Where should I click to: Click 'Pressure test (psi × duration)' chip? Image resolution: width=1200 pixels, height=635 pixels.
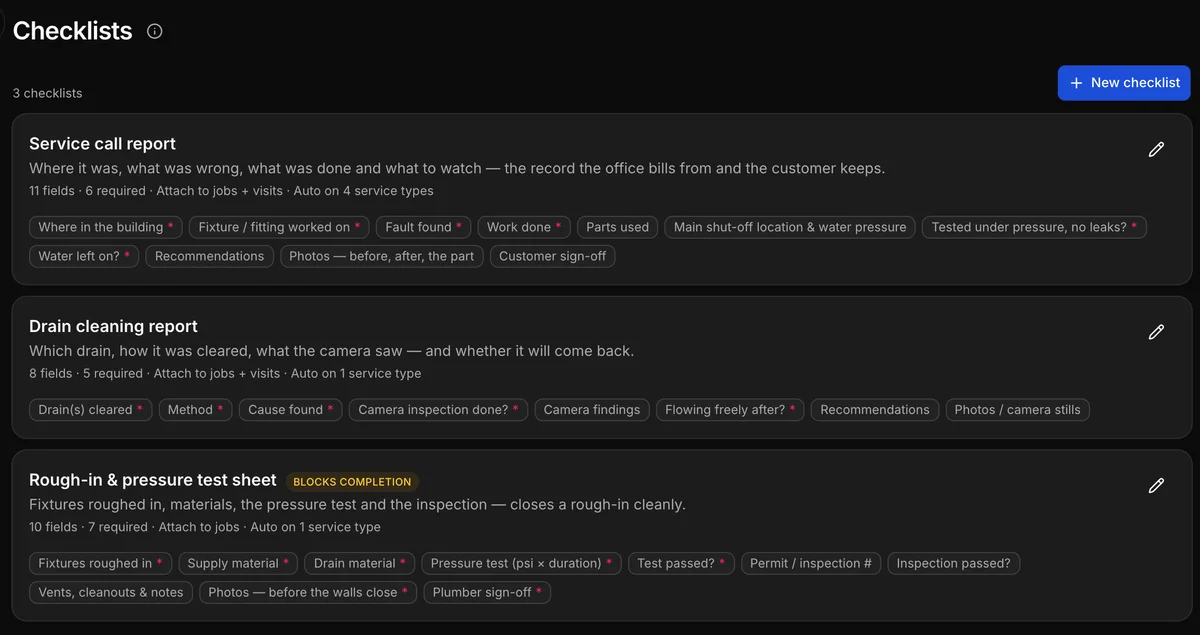pyautogui.click(x=521, y=563)
